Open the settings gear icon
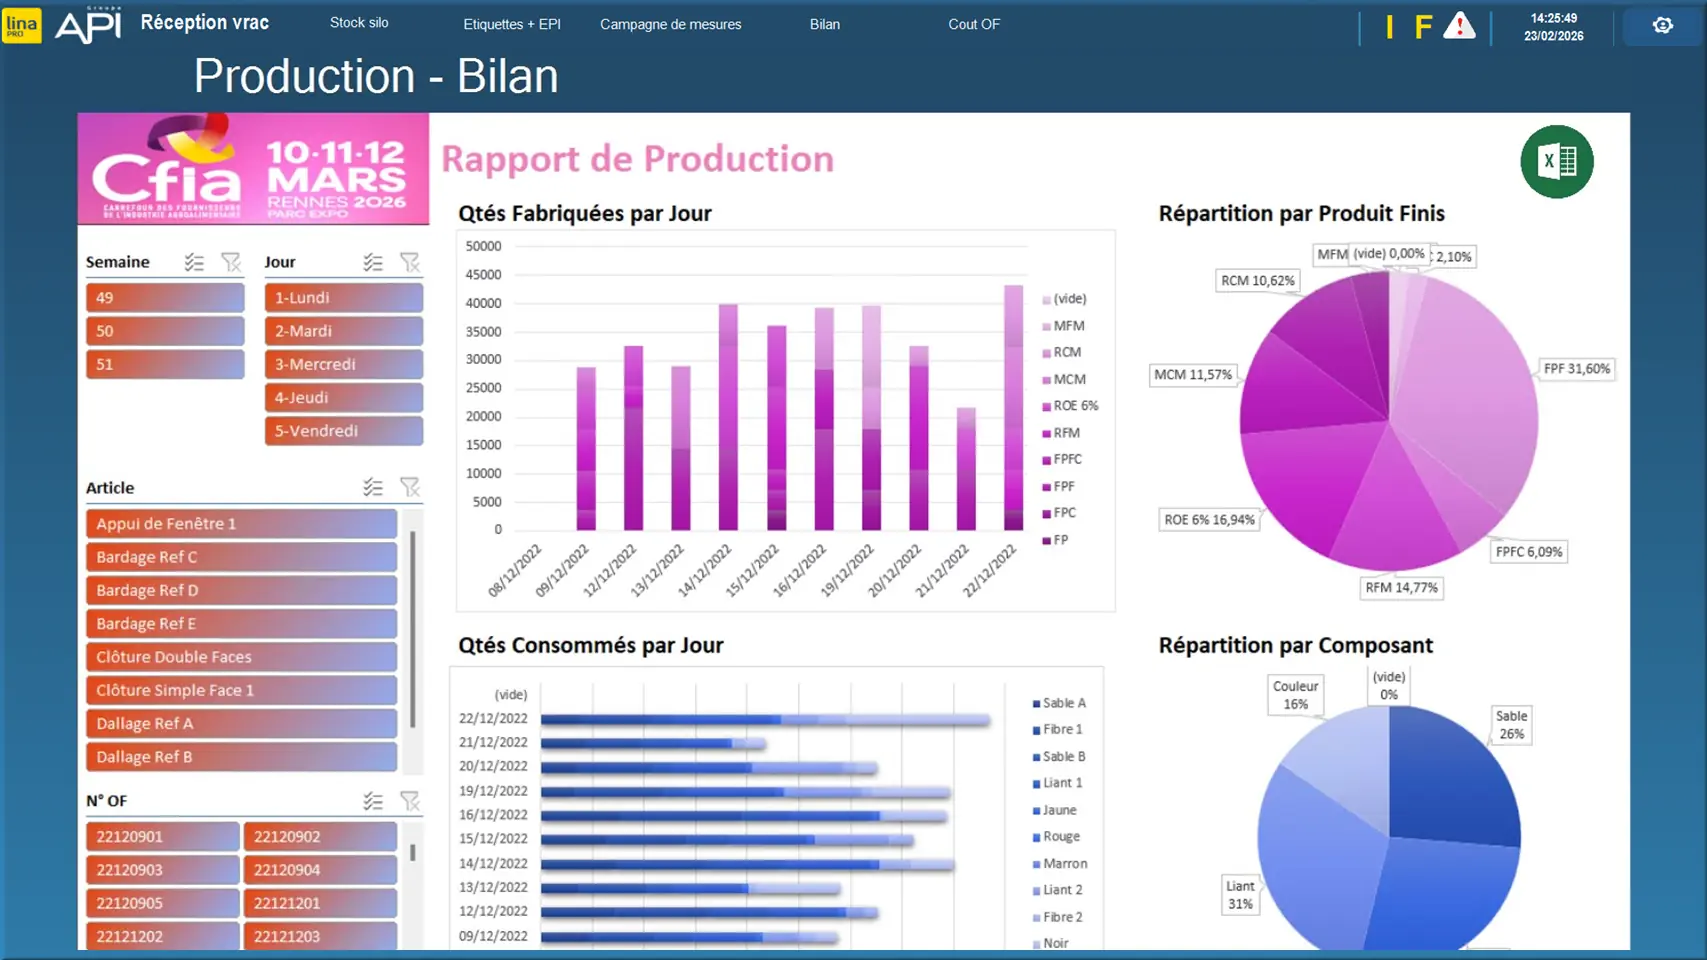1707x960 pixels. [1662, 25]
